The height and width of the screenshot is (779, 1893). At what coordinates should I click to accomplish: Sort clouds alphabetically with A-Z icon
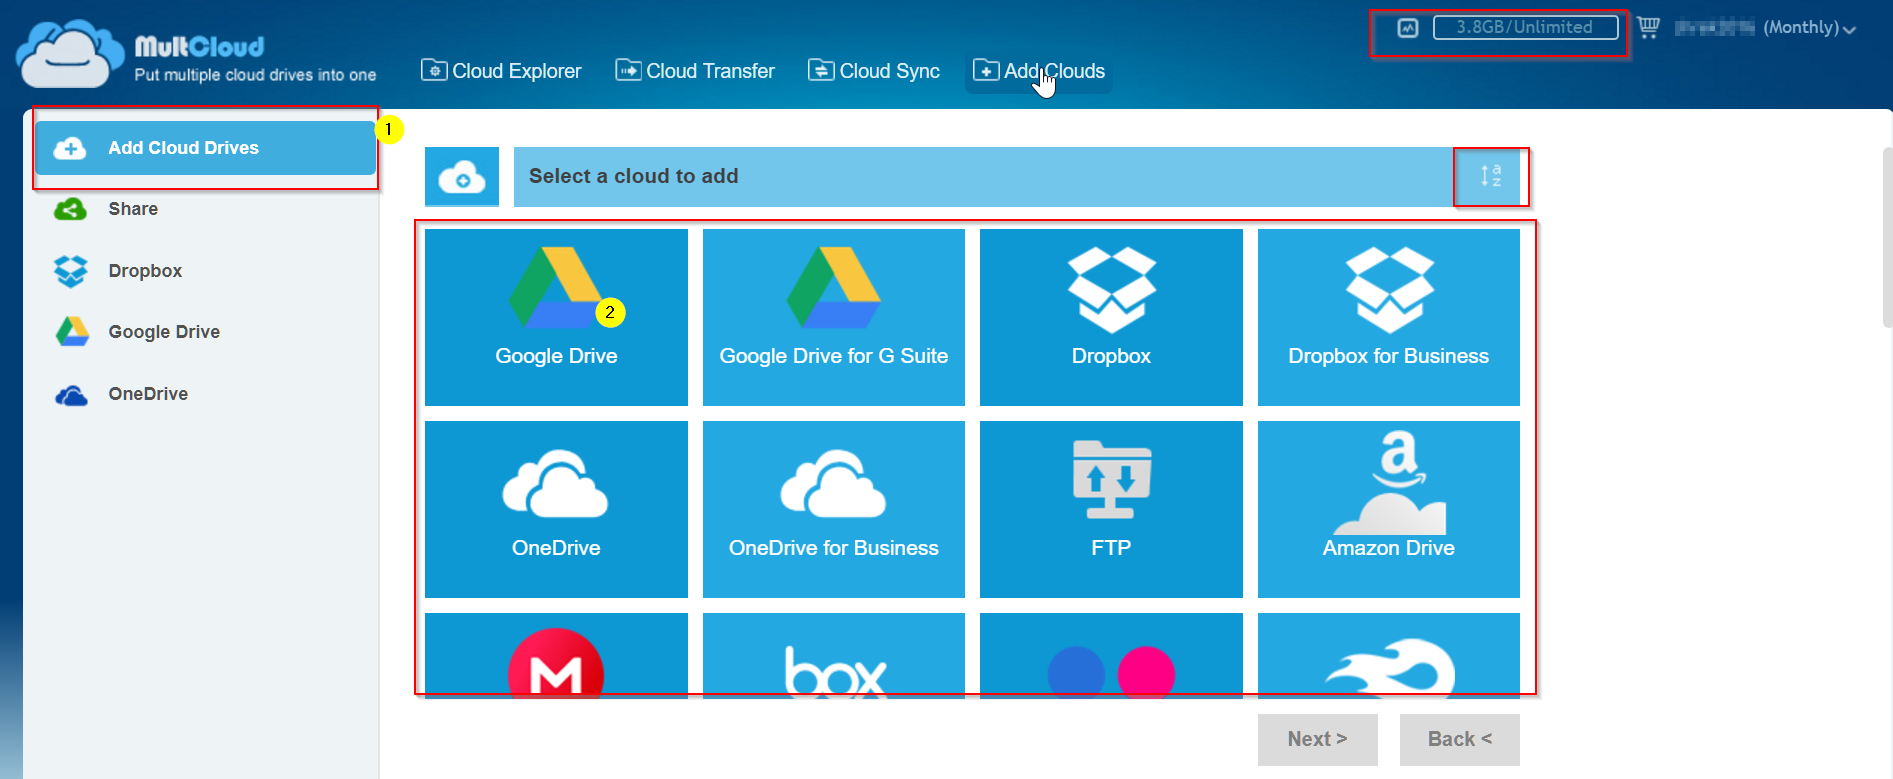pos(1491,177)
